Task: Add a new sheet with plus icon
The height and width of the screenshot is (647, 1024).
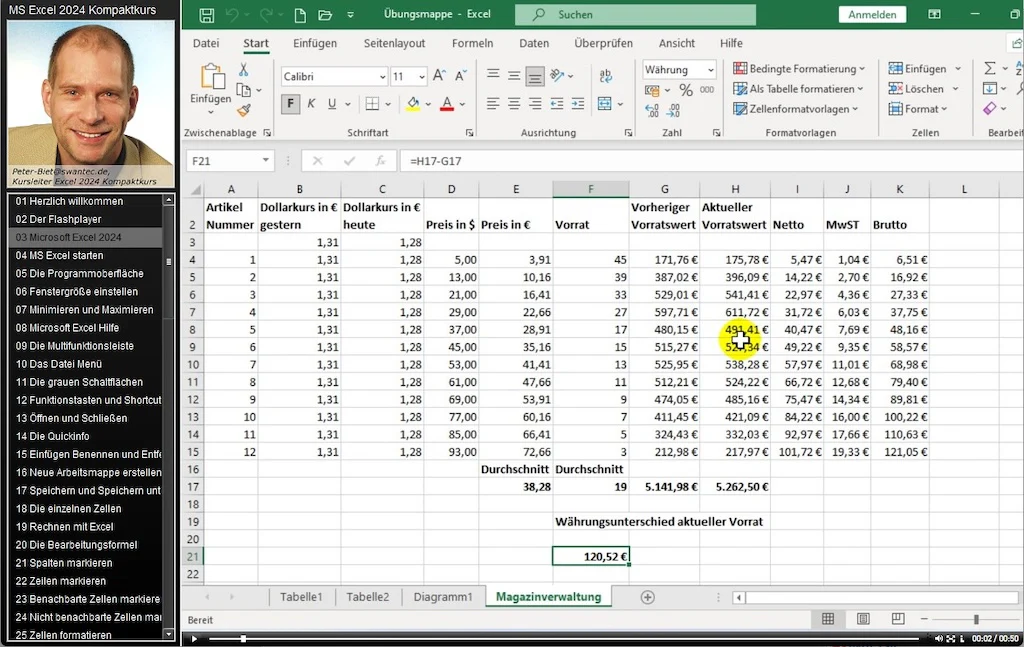Action: (x=647, y=597)
